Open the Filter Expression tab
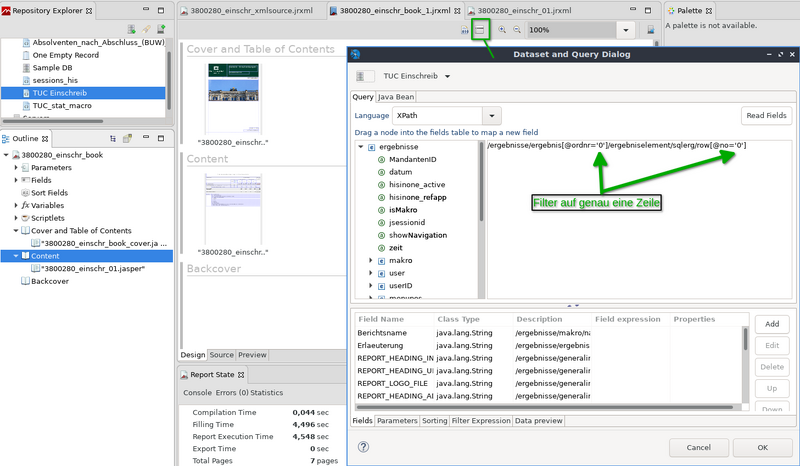This screenshot has height=466, width=800. (481, 421)
